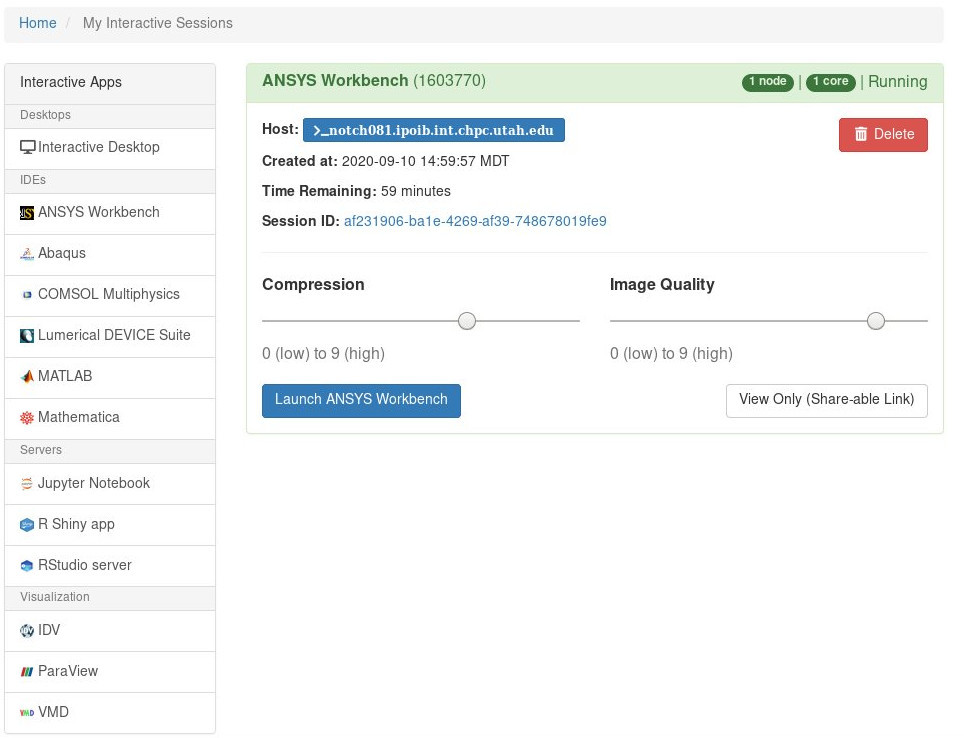
Task: Click the IDV globe icon
Action: point(27,631)
